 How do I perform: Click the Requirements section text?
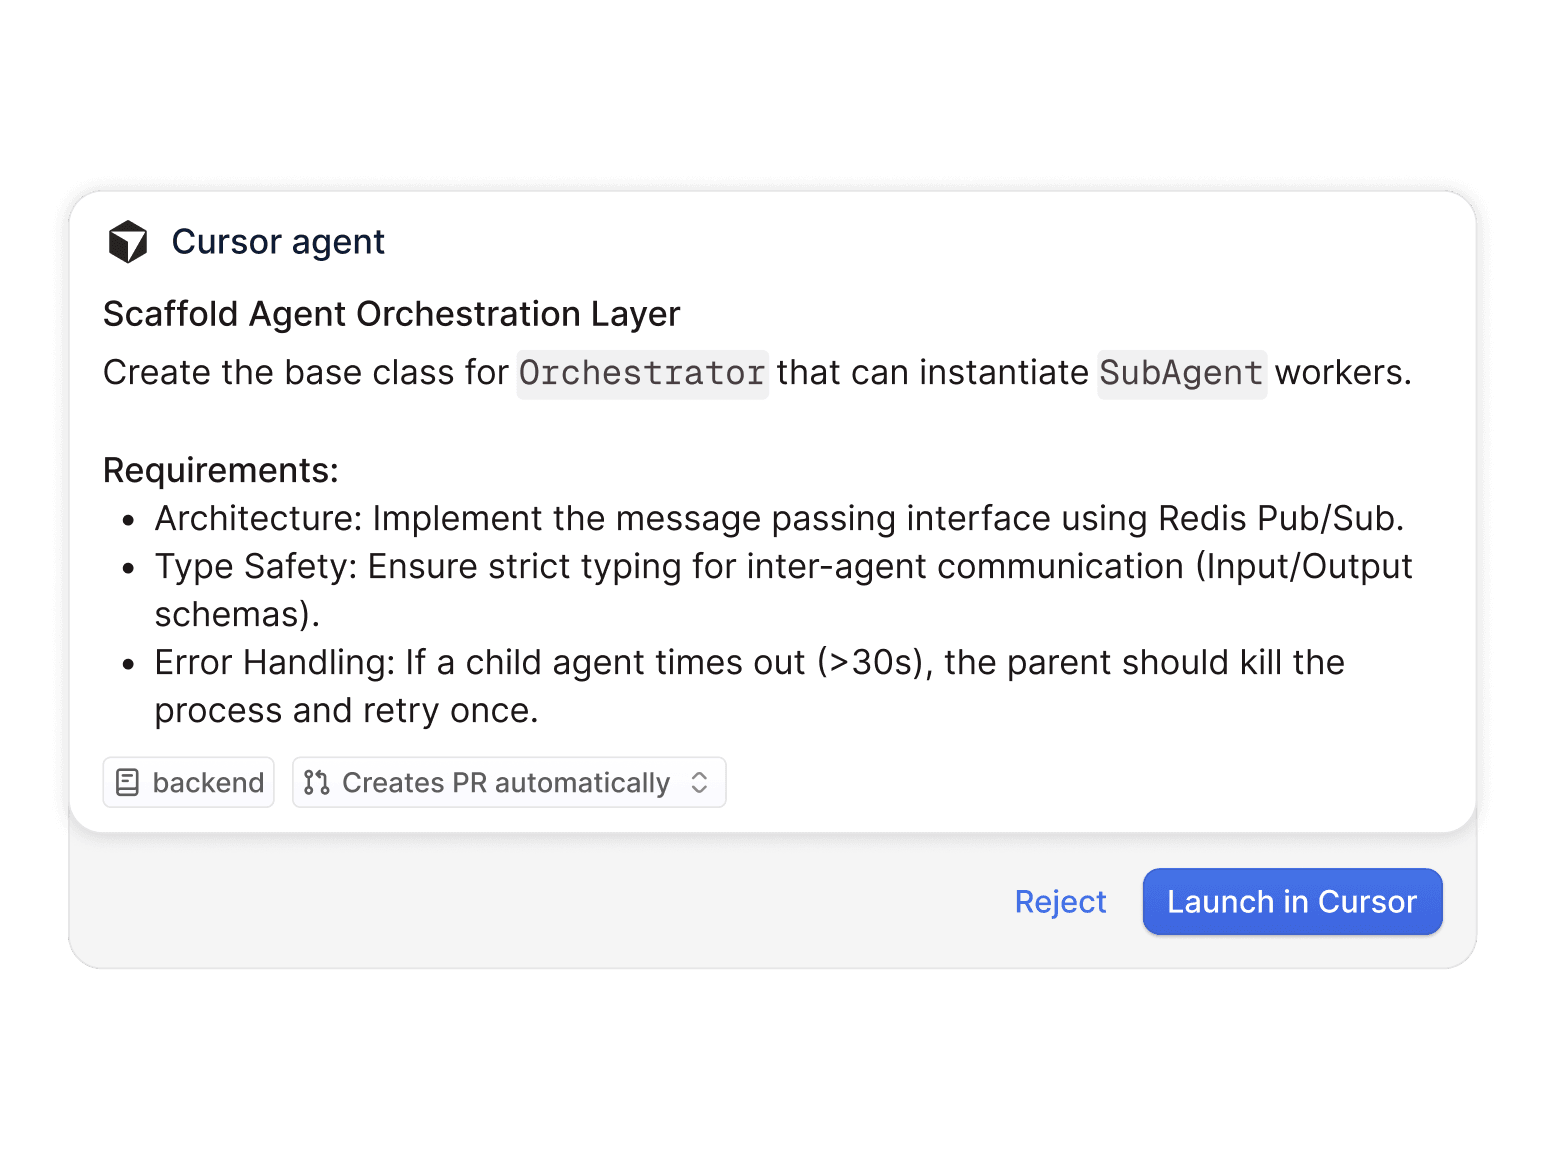220,469
